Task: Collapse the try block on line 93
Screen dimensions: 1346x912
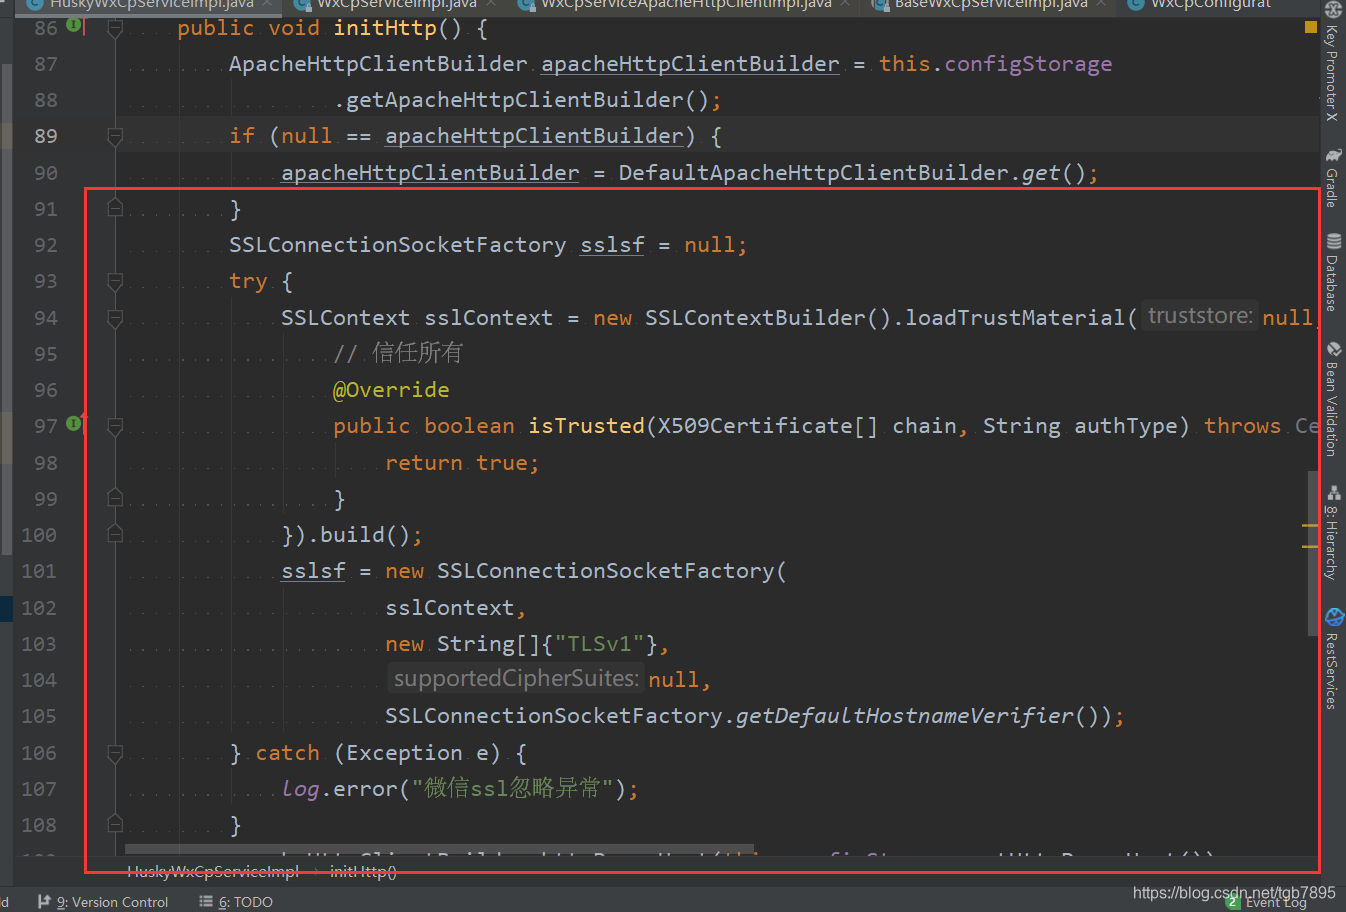Action: click(x=115, y=282)
